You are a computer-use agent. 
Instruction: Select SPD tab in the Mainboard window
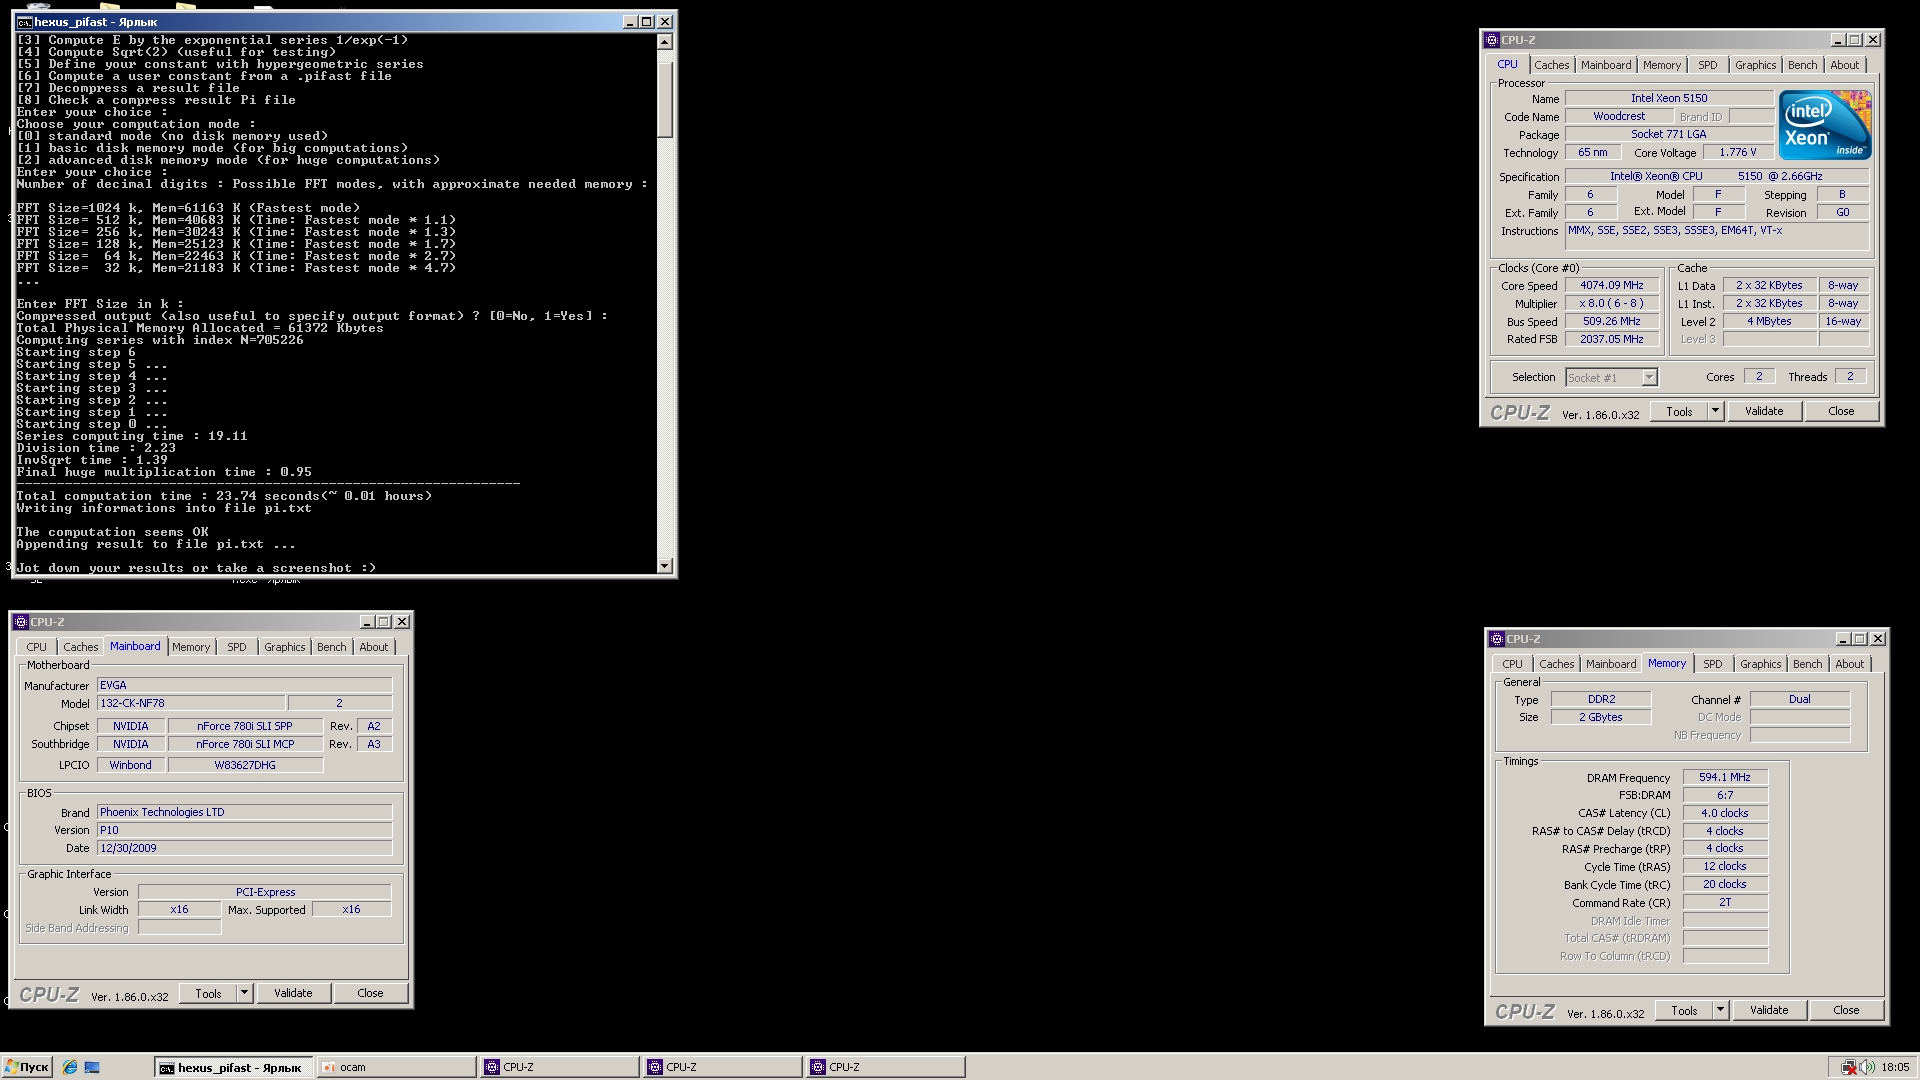click(237, 647)
